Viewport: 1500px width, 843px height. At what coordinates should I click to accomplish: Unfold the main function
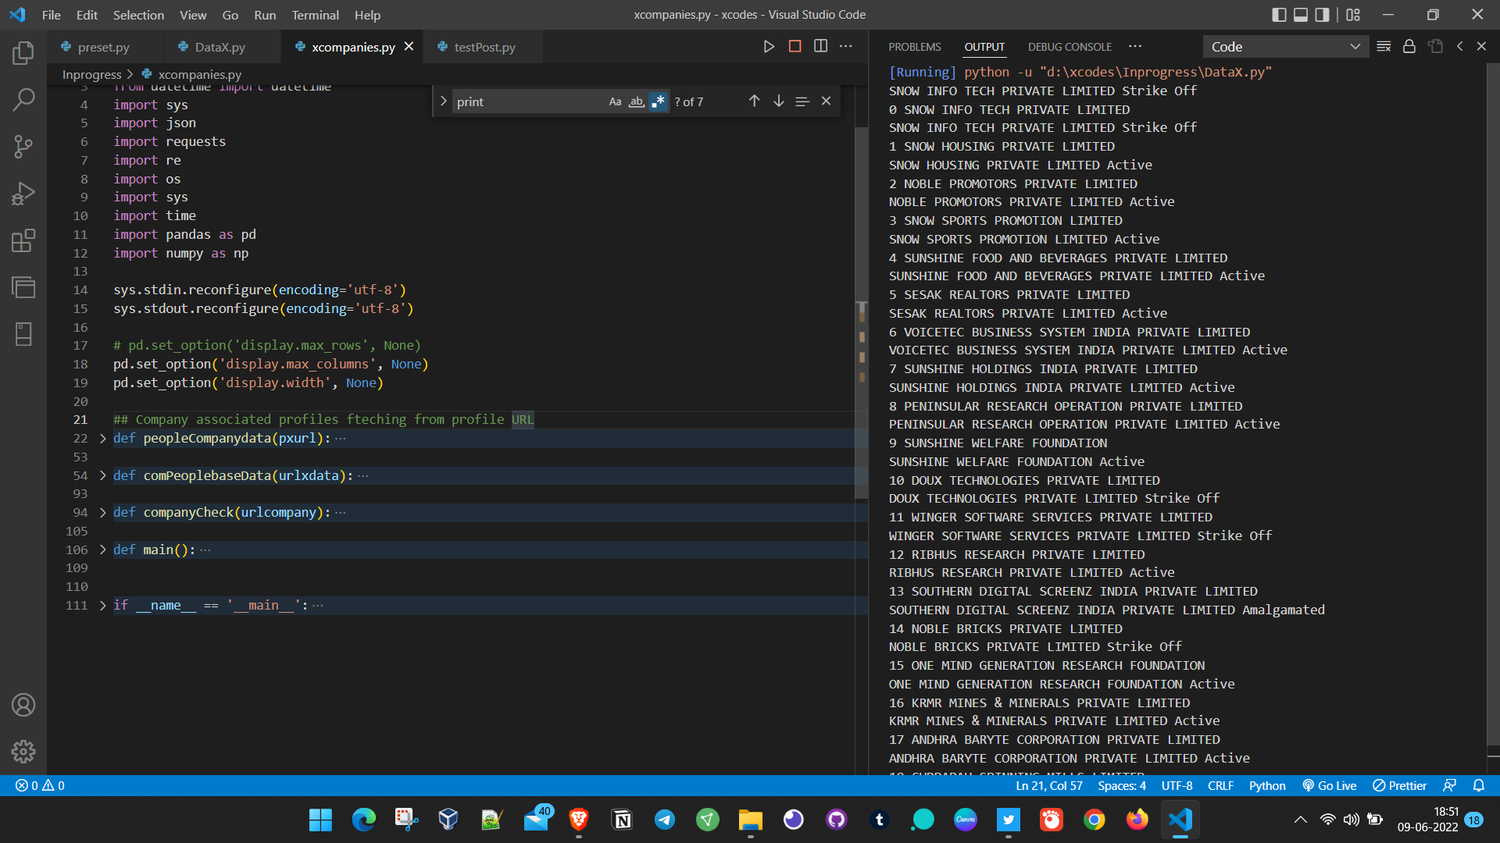(x=103, y=549)
